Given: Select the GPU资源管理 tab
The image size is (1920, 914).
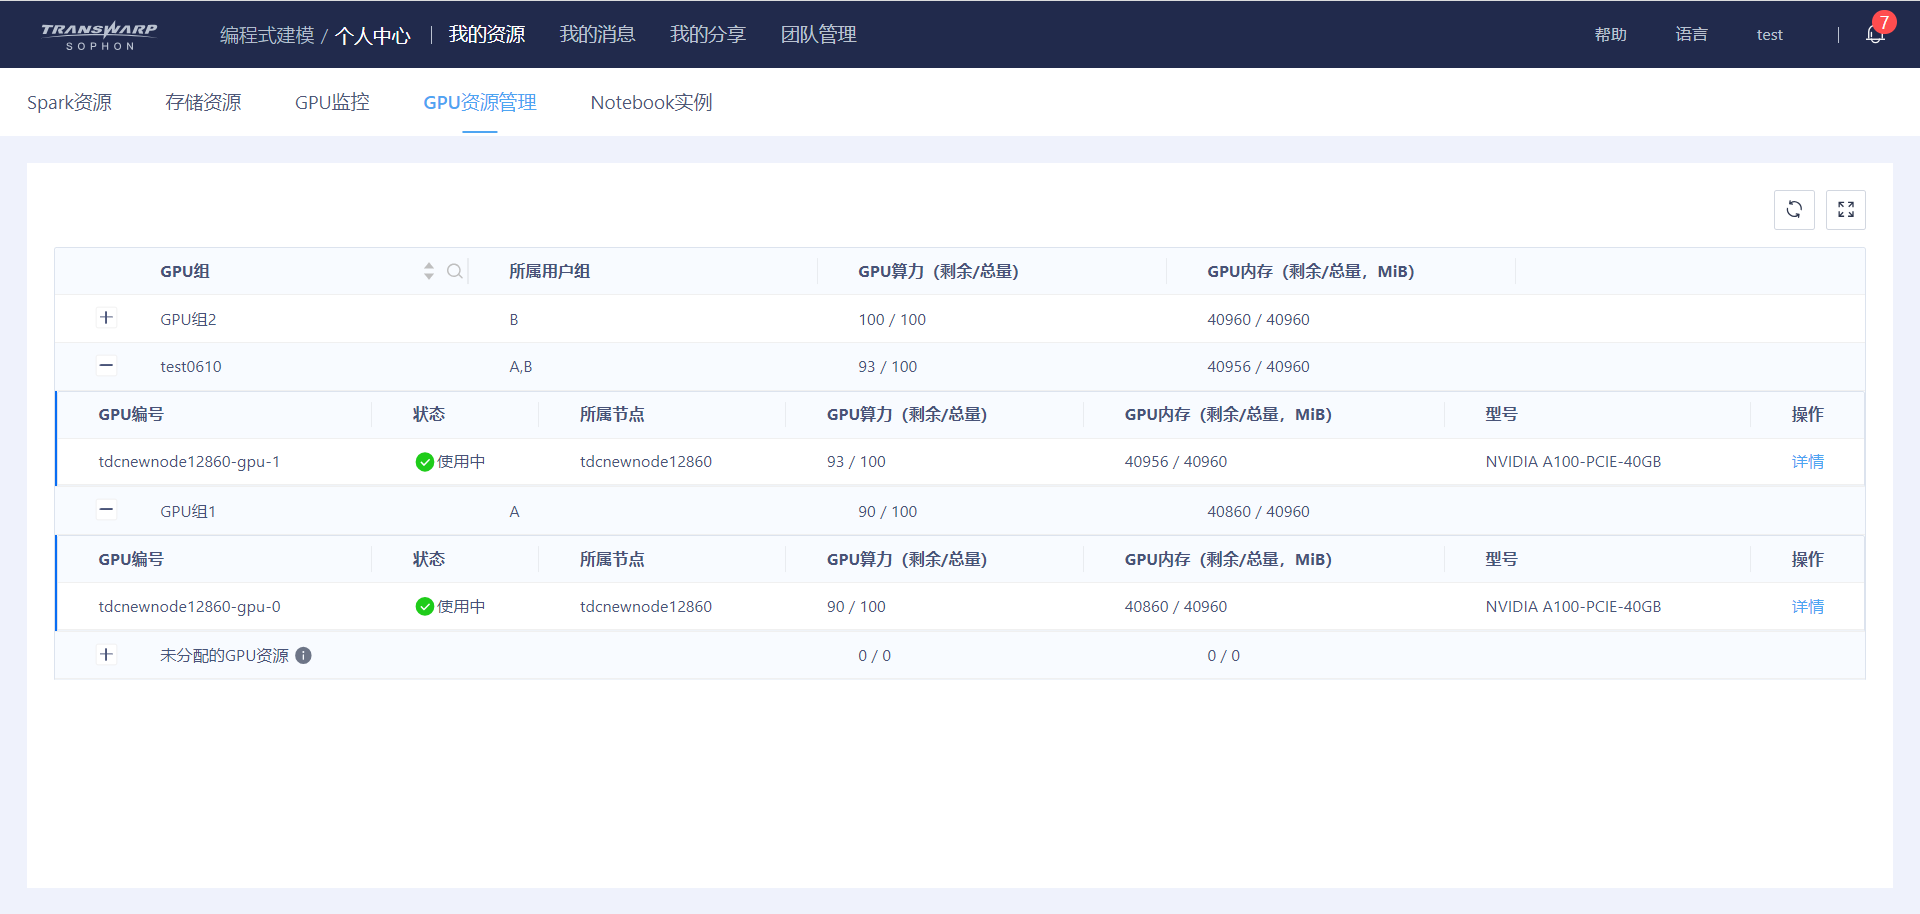Looking at the screenshot, I should 480,102.
